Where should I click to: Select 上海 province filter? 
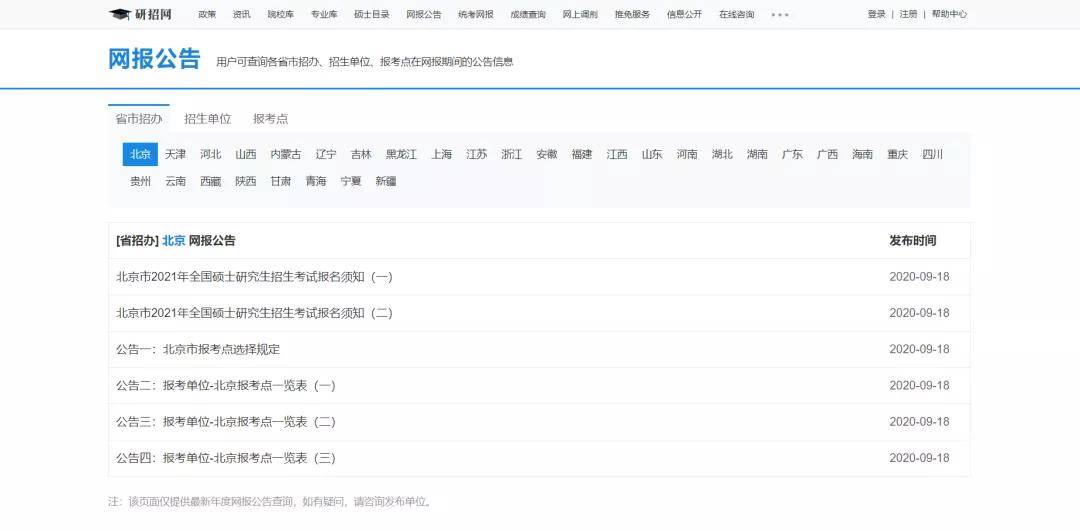point(442,154)
